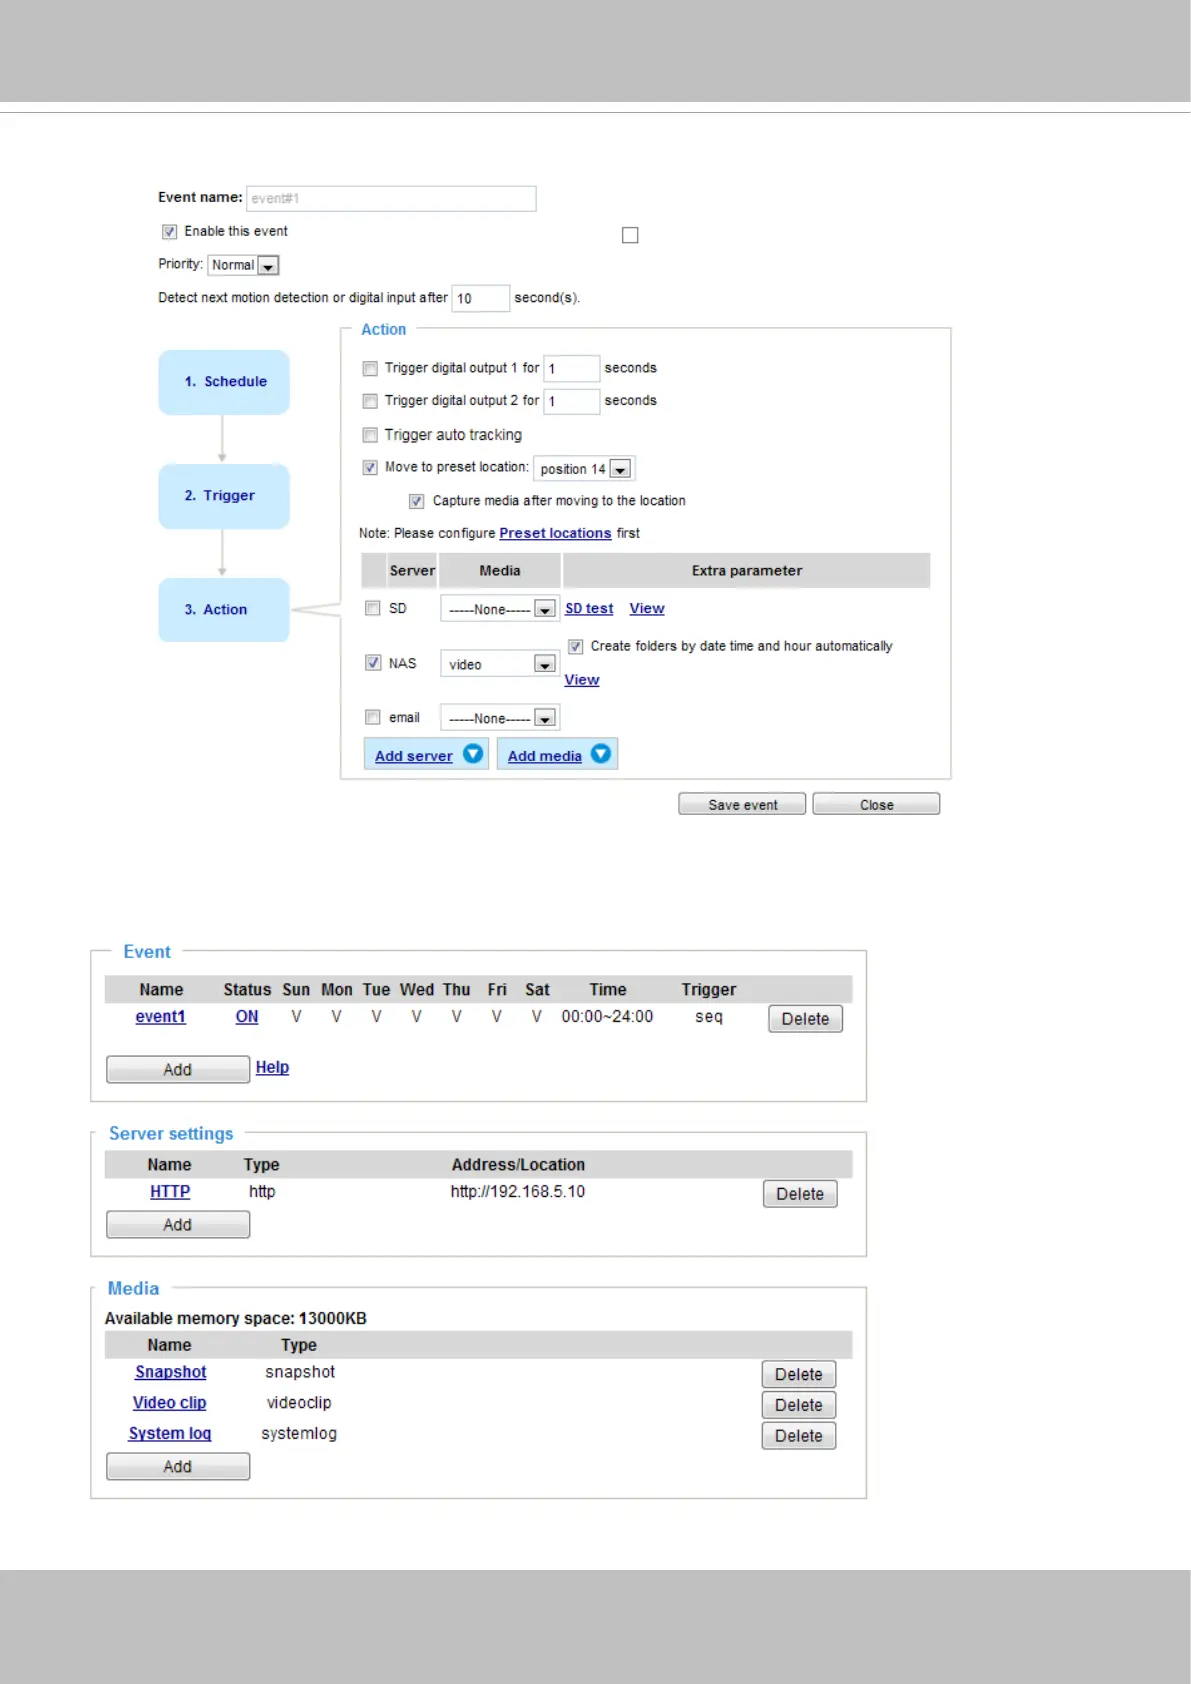The image size is (1191, 1684).
Task: Click the SD test link
Action: 589,608
